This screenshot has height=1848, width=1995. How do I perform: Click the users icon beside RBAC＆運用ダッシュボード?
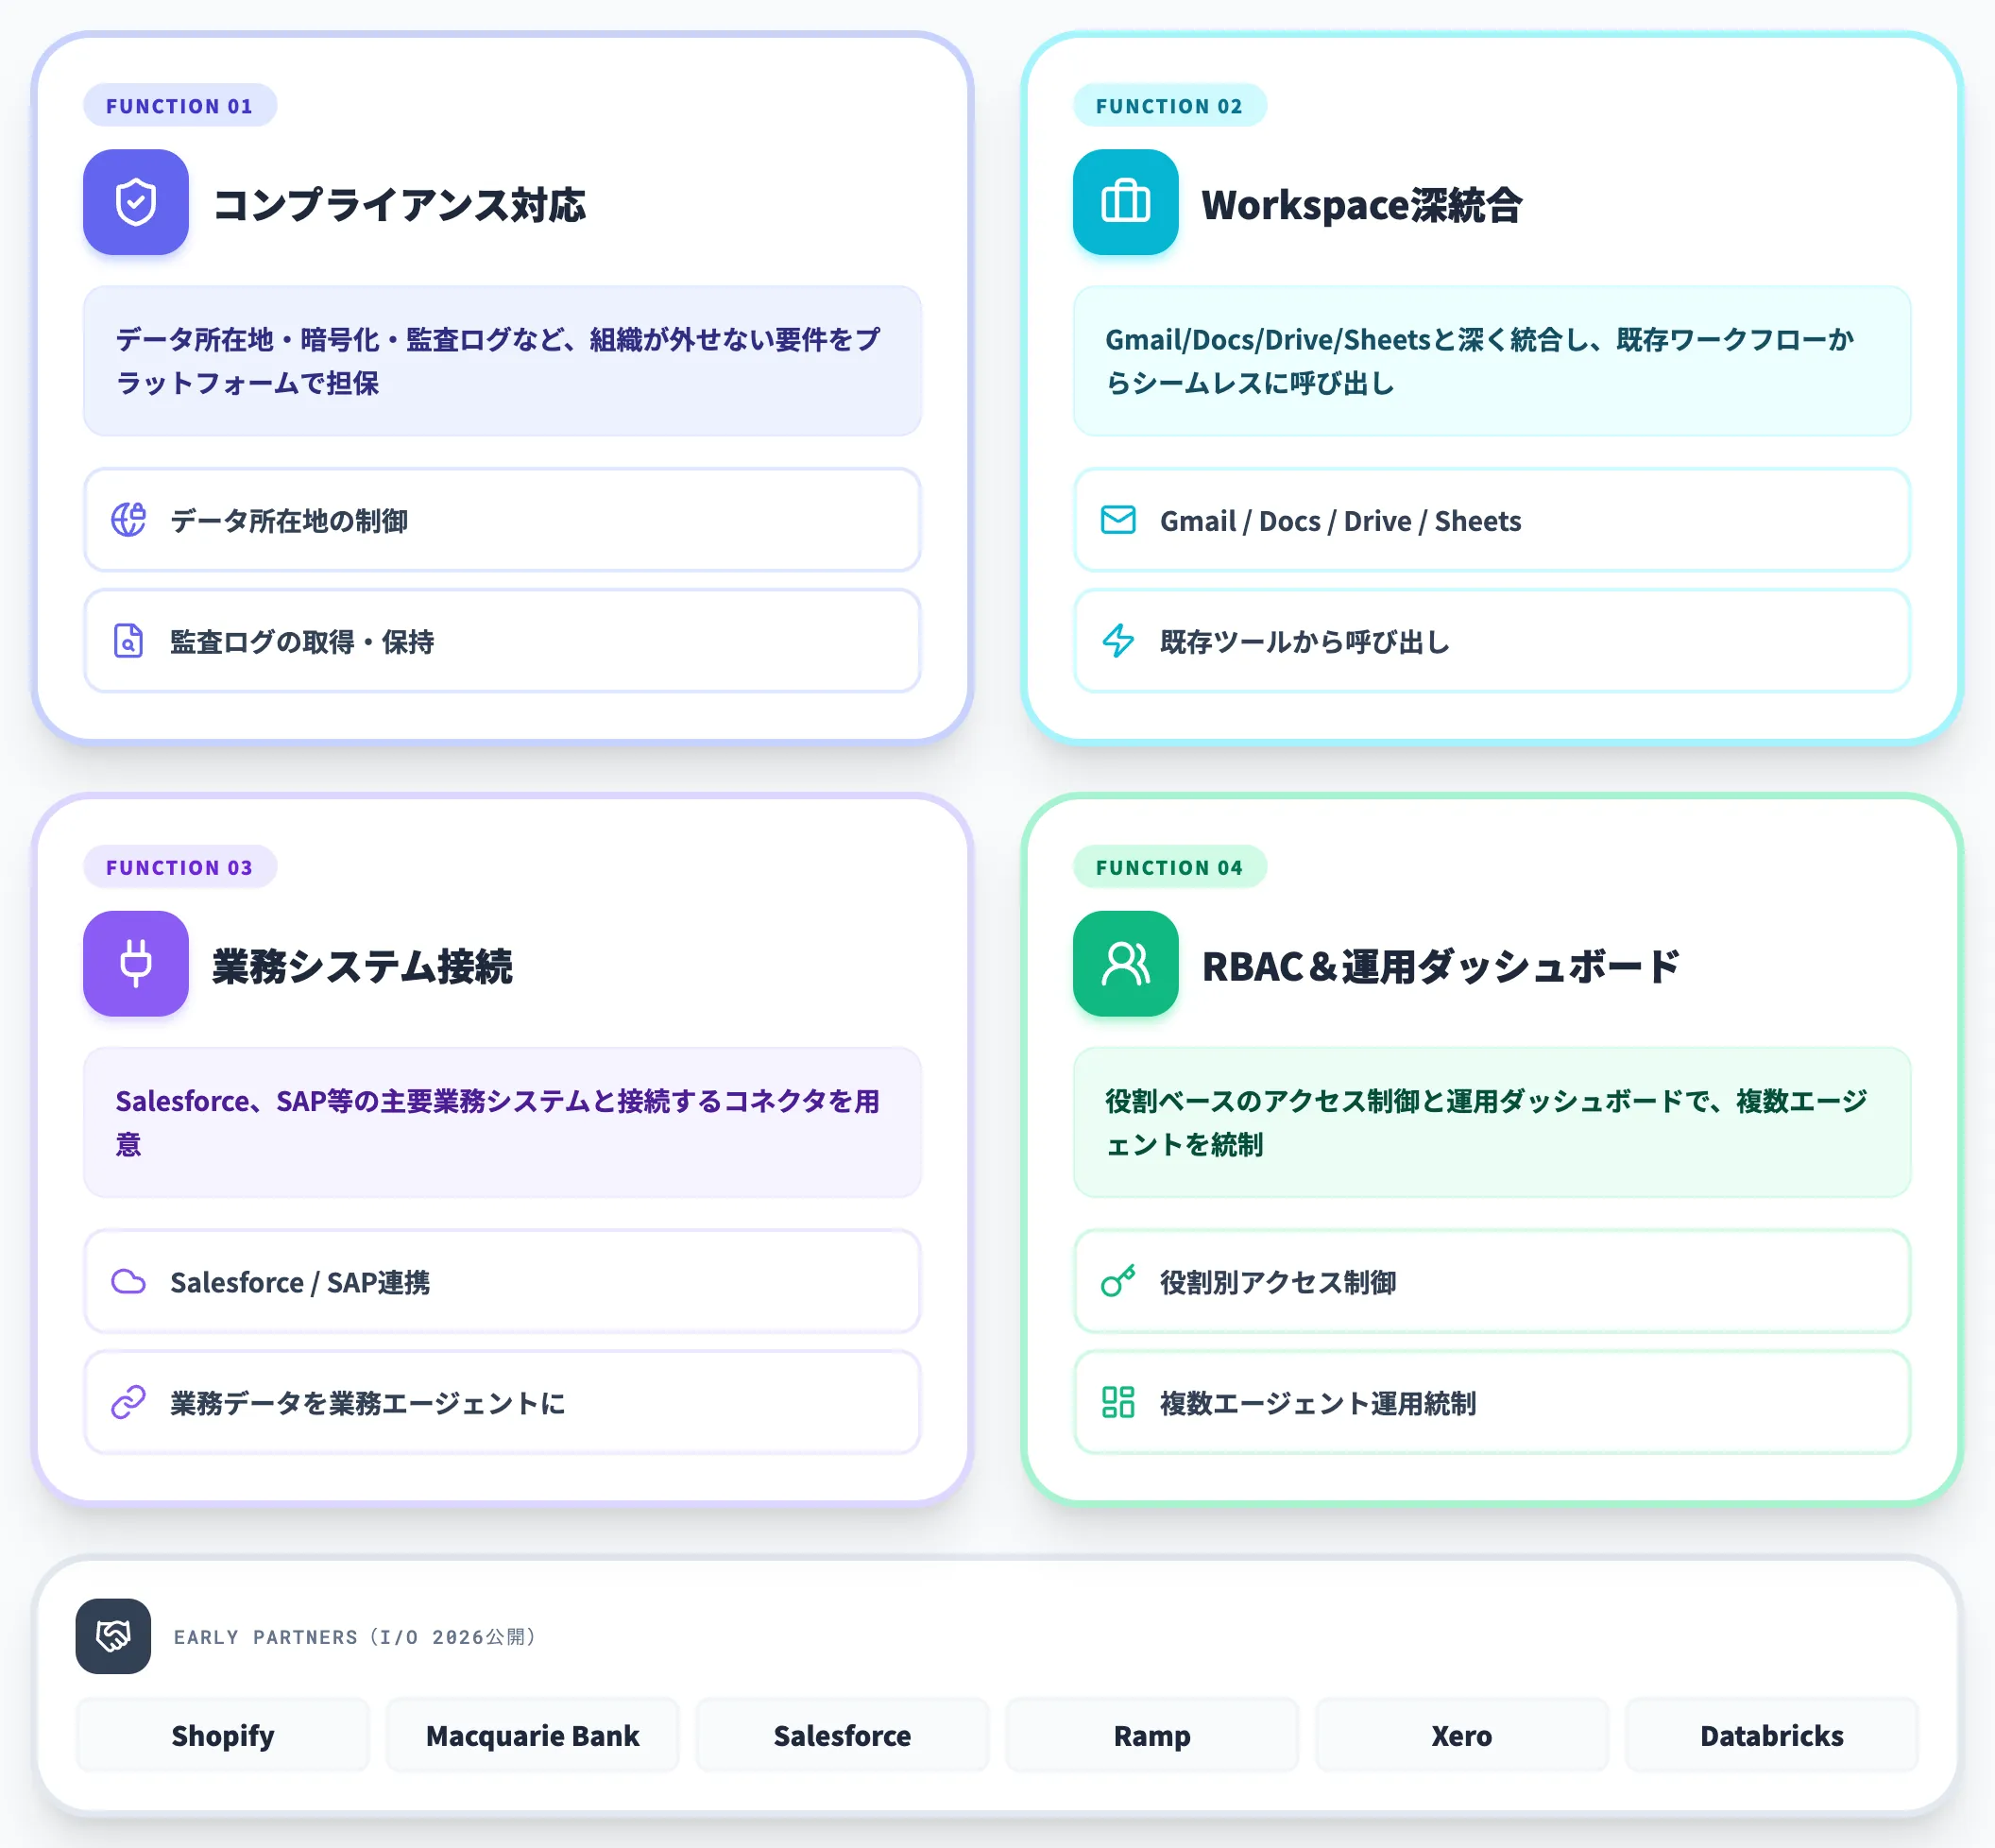(x=1125, y=963)
